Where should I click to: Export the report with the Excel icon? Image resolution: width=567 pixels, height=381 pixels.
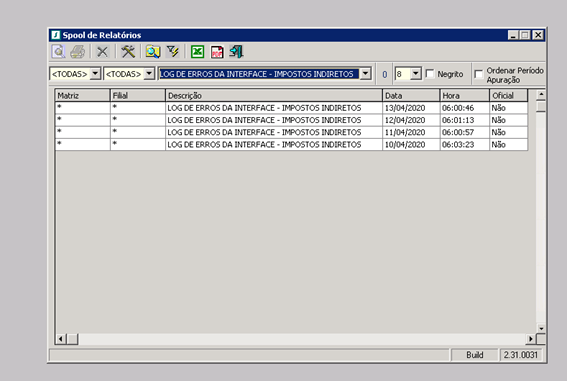[197, 52]
